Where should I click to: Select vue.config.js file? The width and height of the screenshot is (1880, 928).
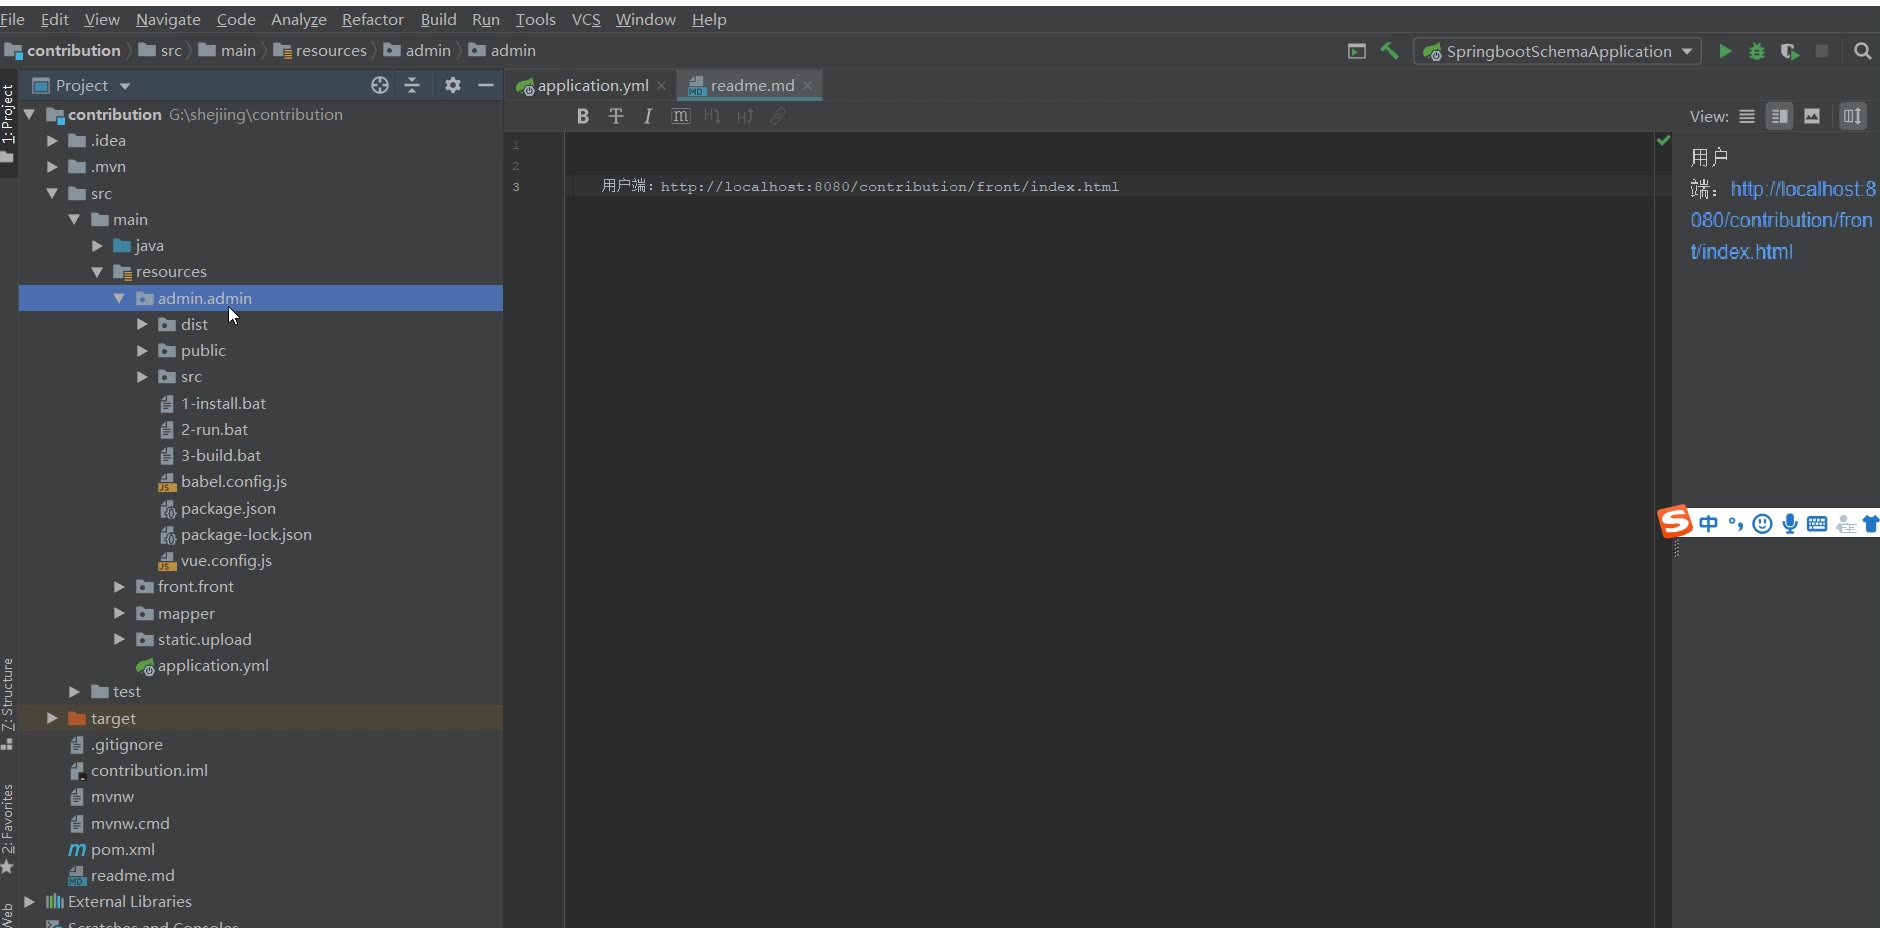tap(226, 560)
